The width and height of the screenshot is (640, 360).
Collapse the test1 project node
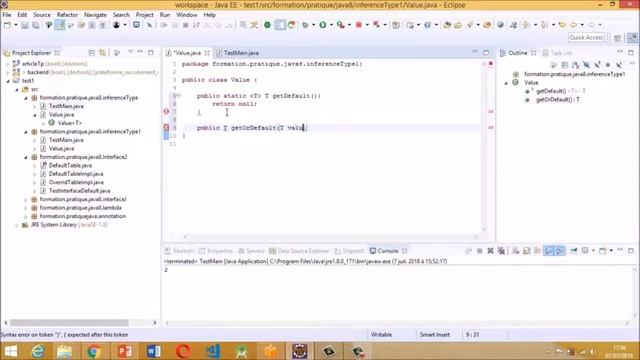coord(7,81)
